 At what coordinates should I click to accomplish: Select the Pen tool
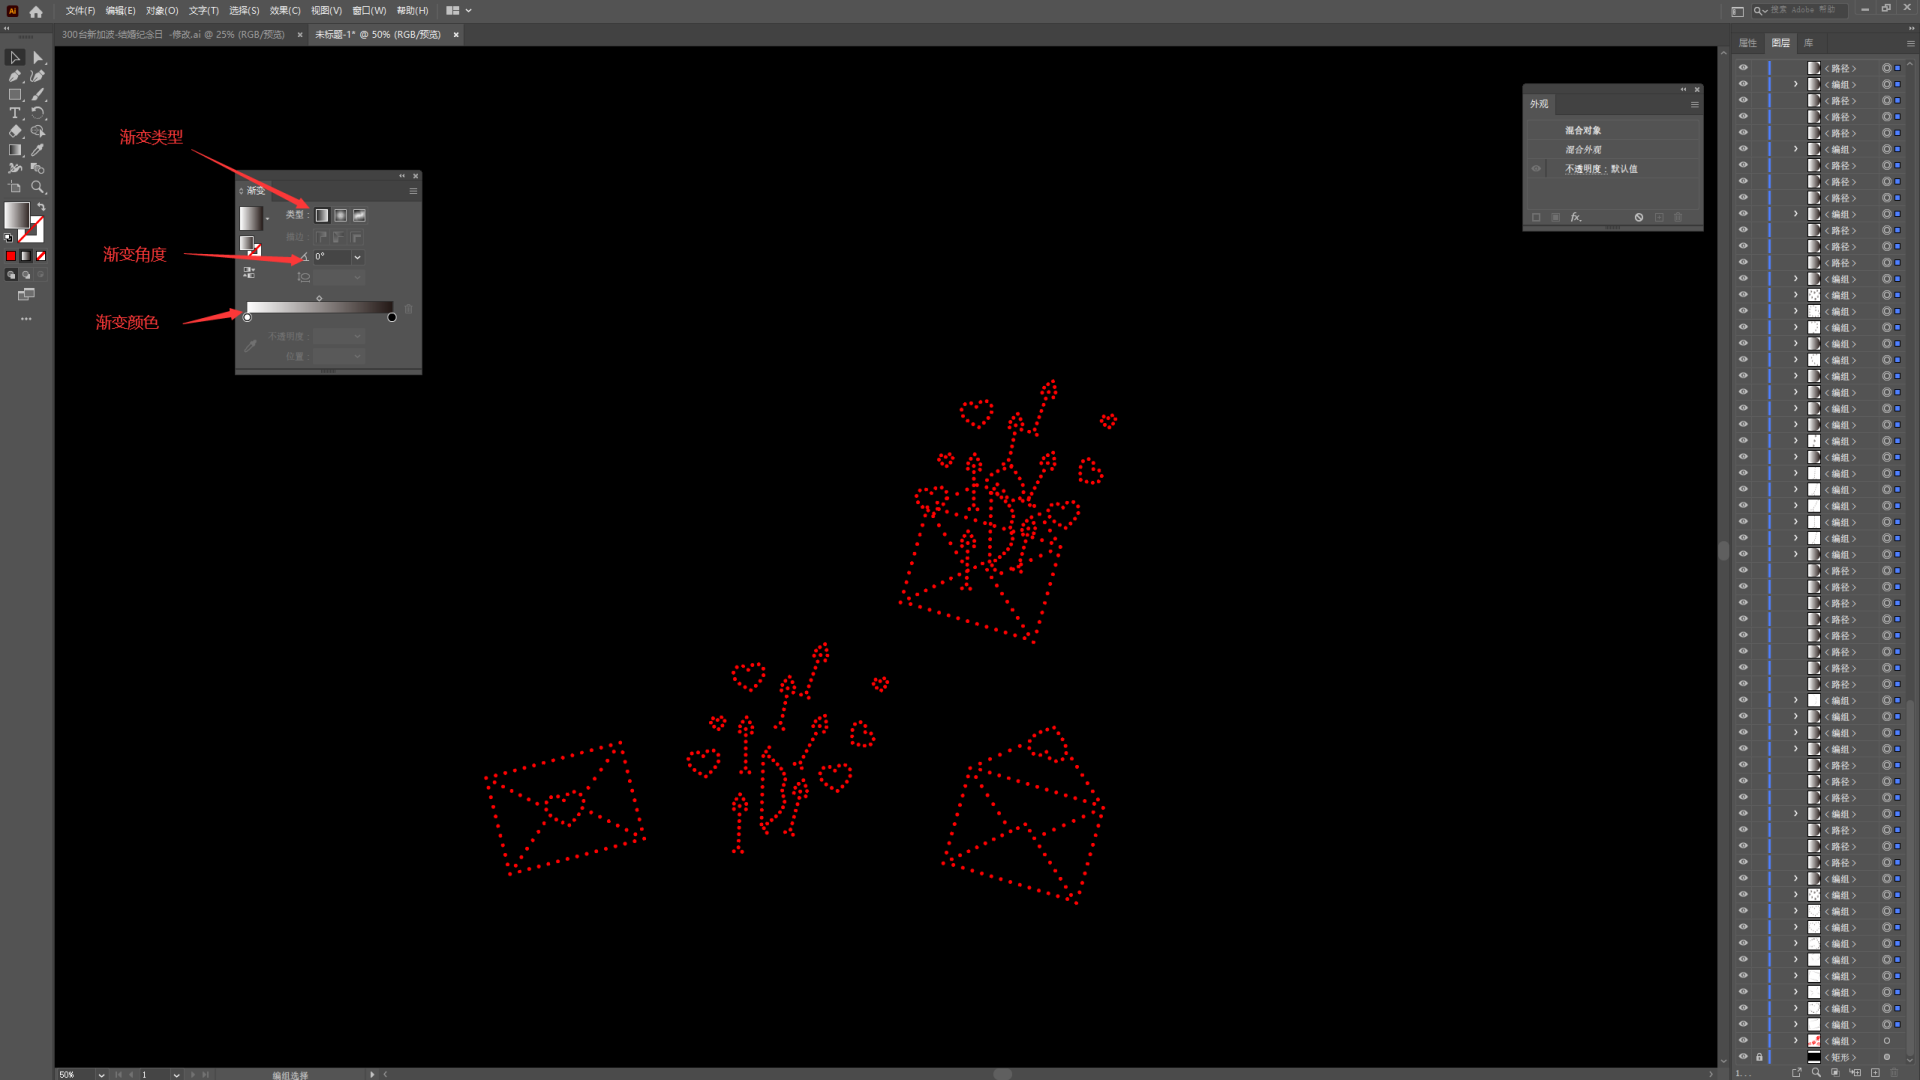coord(15,76)
